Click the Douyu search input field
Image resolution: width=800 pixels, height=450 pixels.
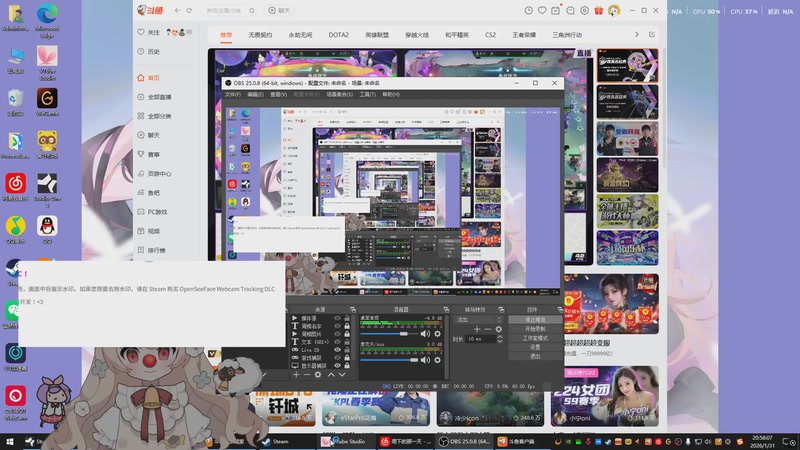226,10
